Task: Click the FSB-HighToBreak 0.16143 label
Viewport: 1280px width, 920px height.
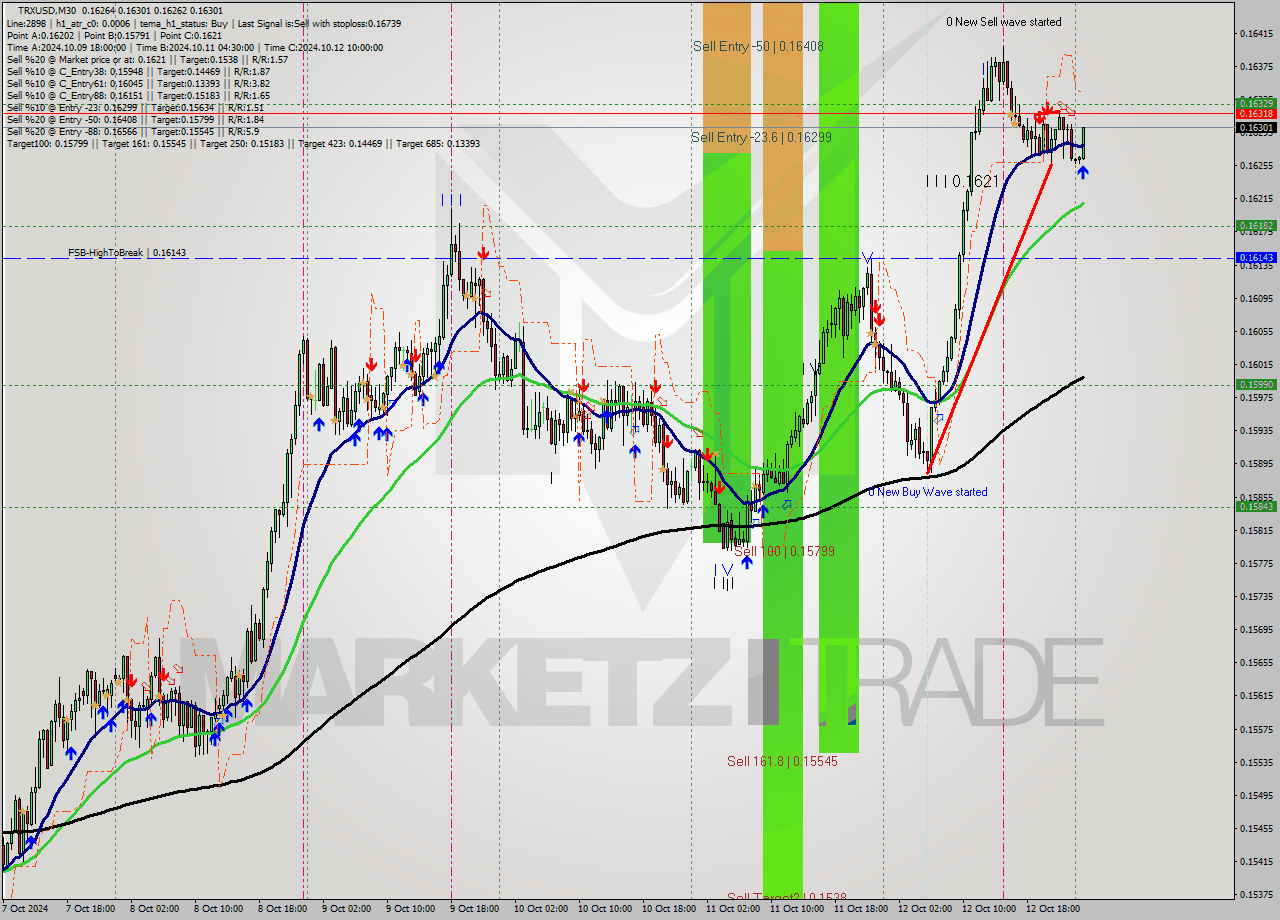Action: coord(127,253)
